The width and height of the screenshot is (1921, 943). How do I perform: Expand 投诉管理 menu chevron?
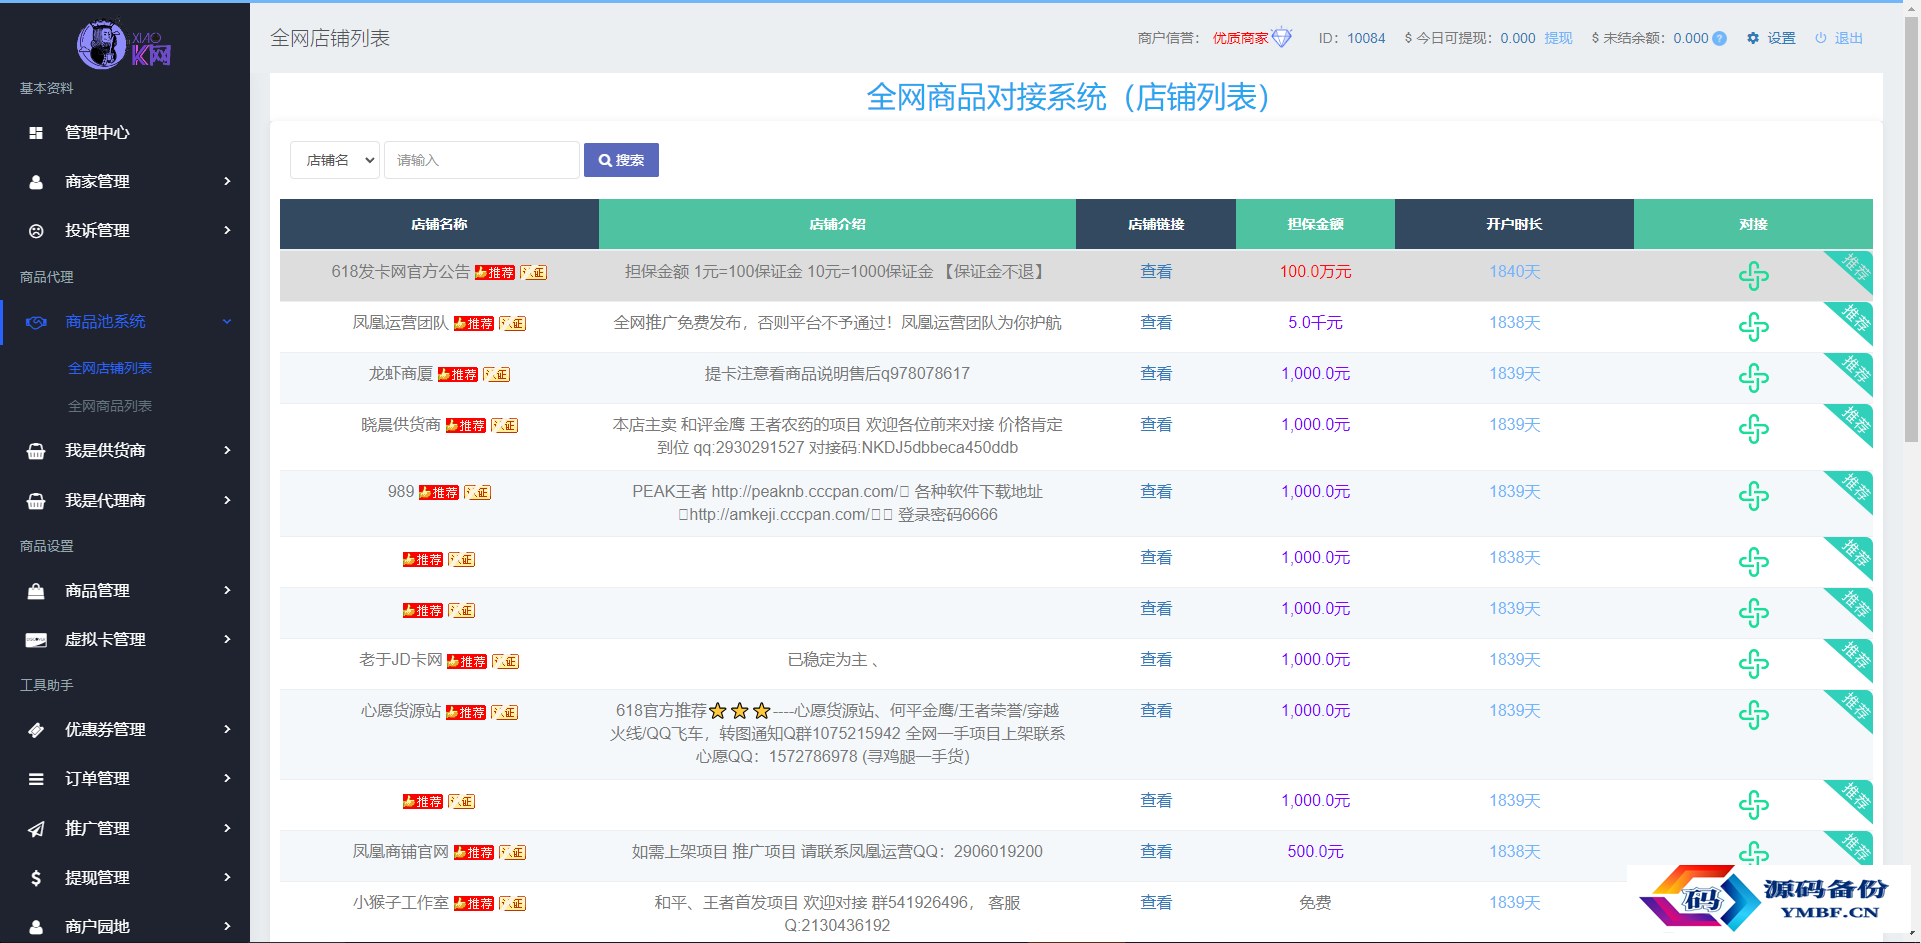pos(227,231)
